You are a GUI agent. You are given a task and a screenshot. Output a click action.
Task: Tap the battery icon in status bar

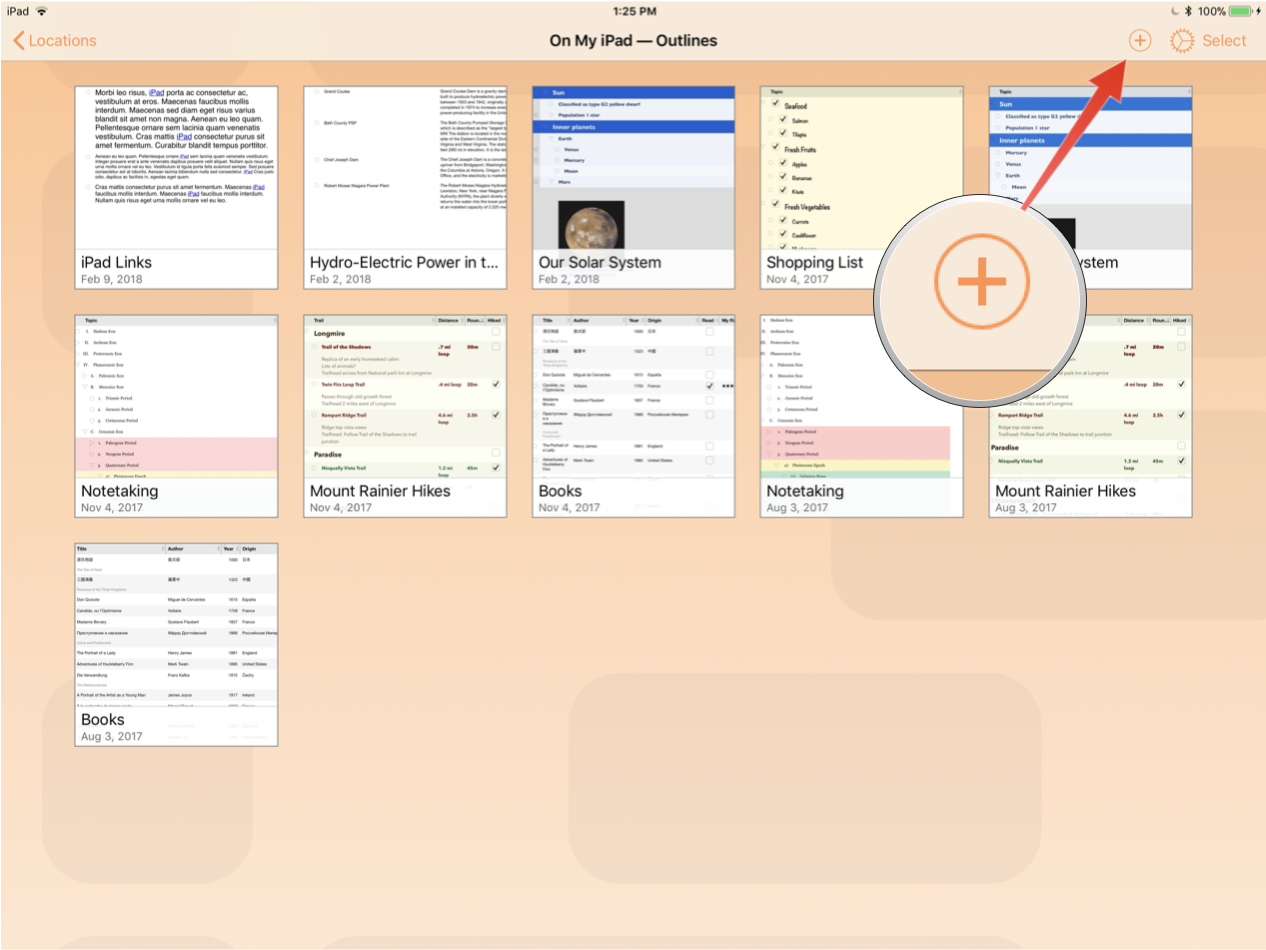(x=1242, y=11)
